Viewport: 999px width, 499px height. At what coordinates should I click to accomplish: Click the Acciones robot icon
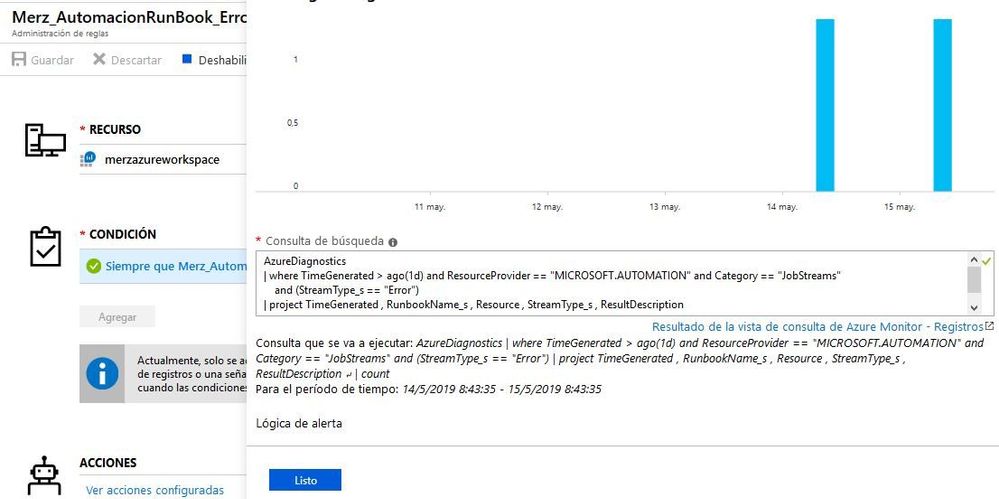[45, 476]
